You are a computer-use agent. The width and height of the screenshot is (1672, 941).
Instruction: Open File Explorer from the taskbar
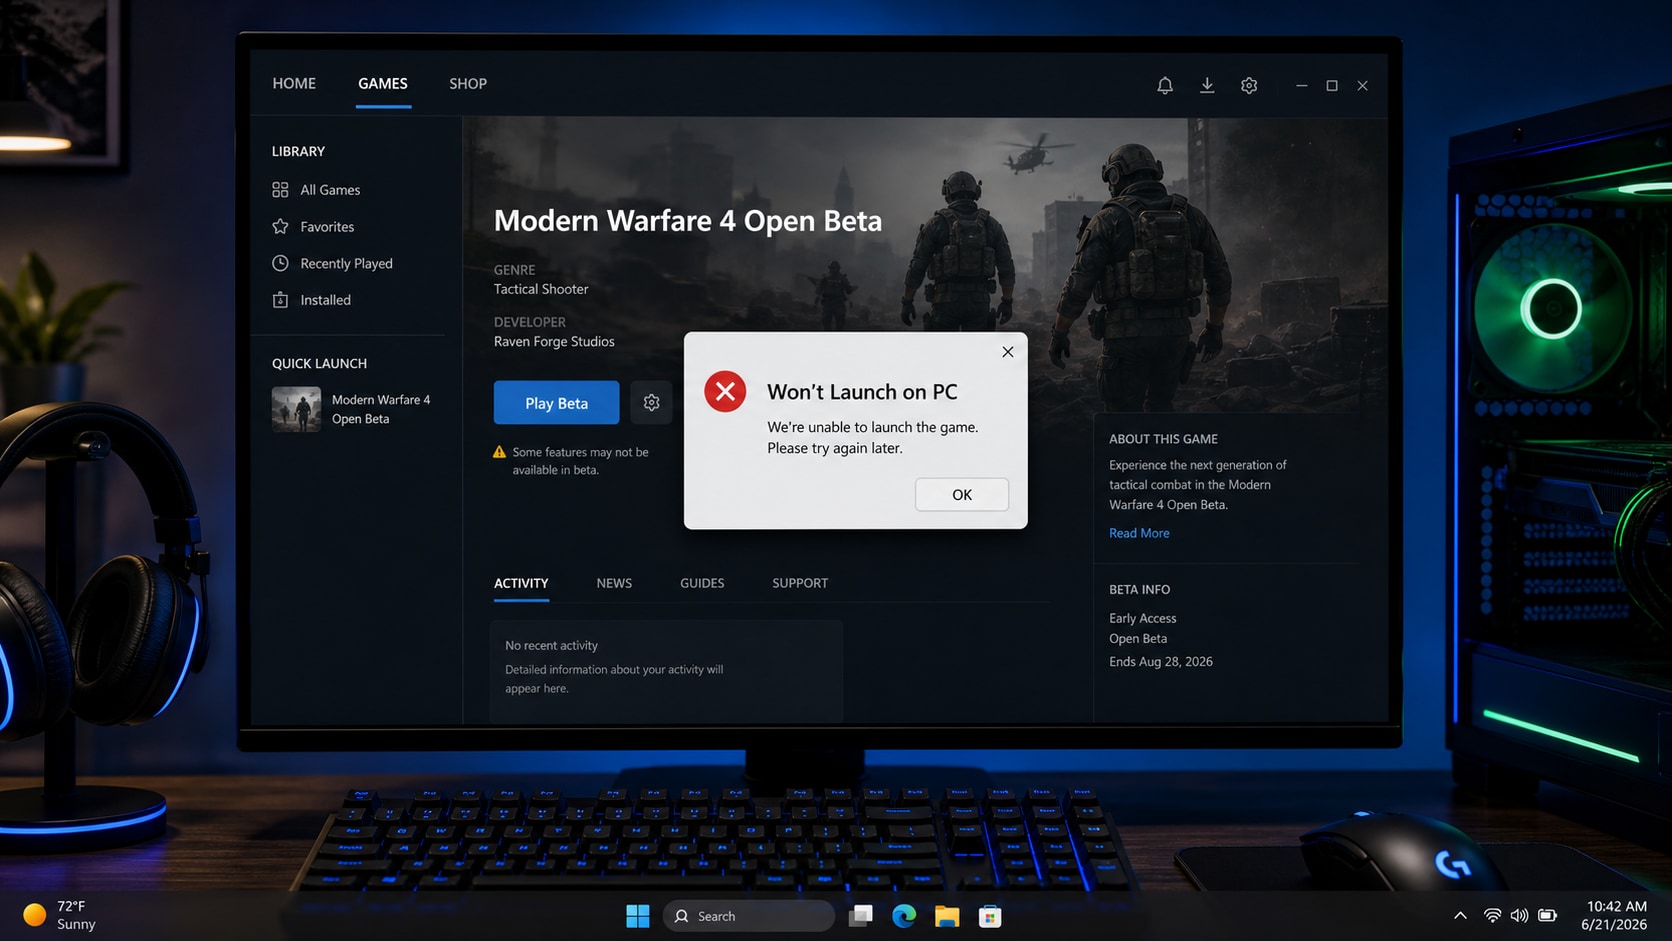tap(947, 916)
